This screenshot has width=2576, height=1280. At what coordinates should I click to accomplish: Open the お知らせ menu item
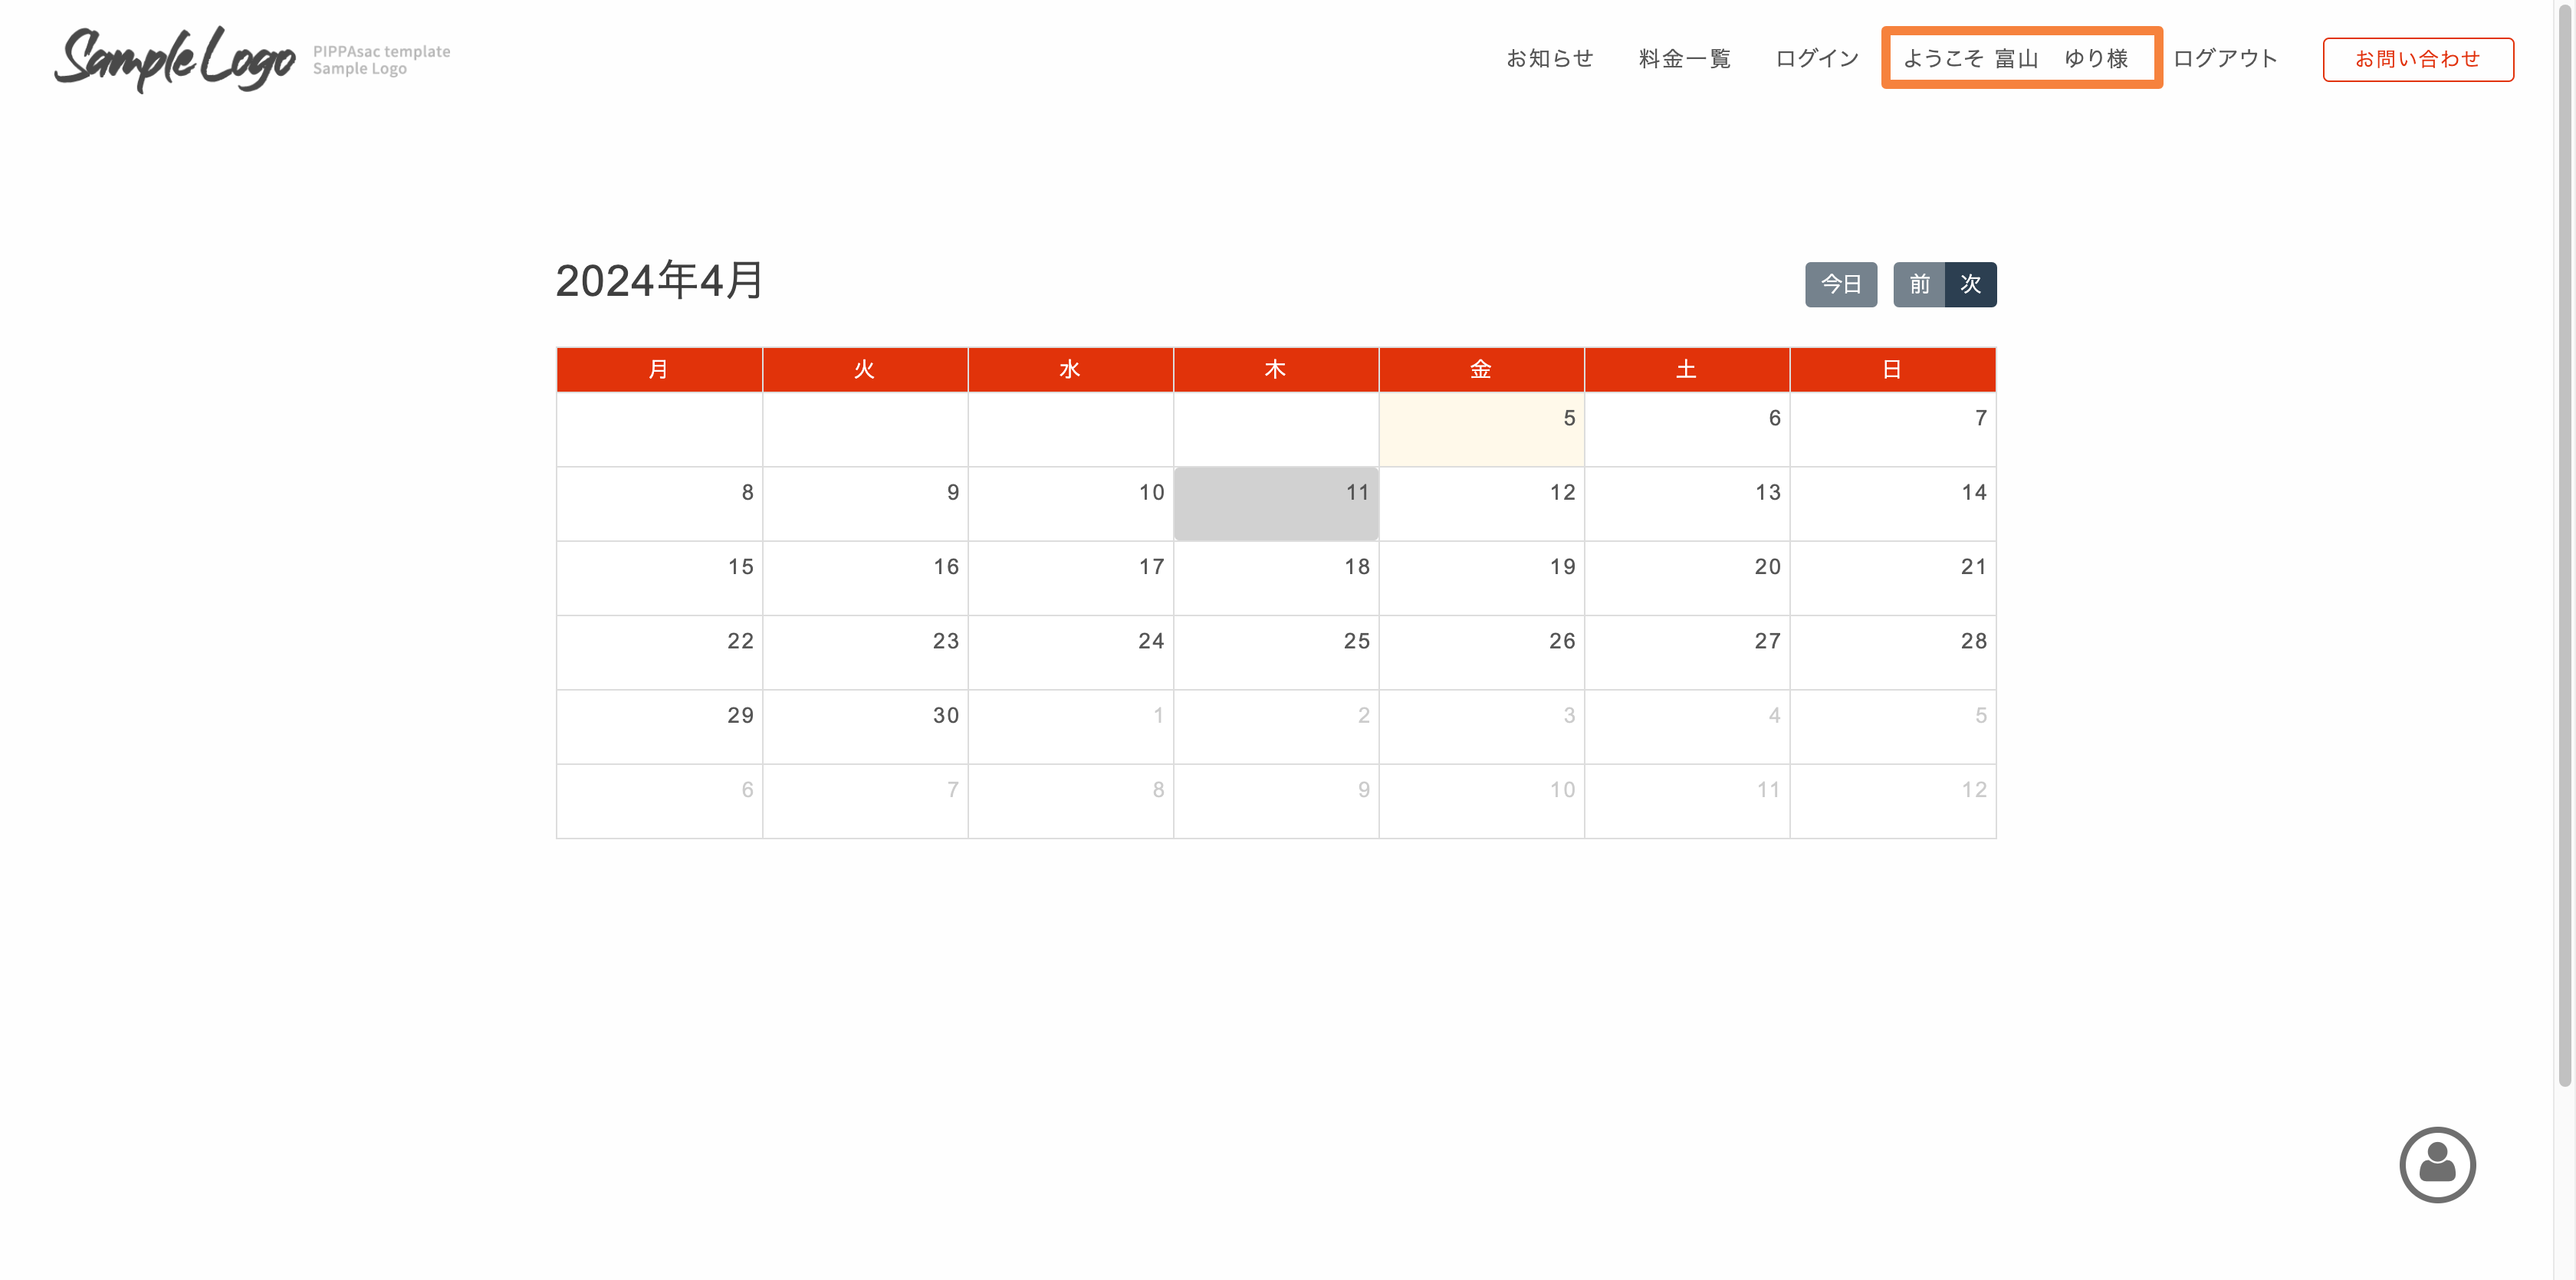coord(1549,59)
